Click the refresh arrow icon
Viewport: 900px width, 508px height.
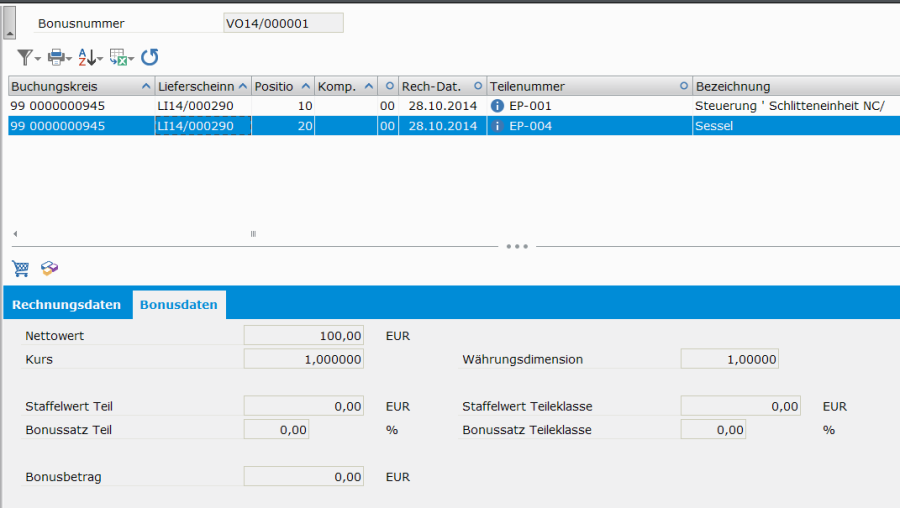coord(149,57)
